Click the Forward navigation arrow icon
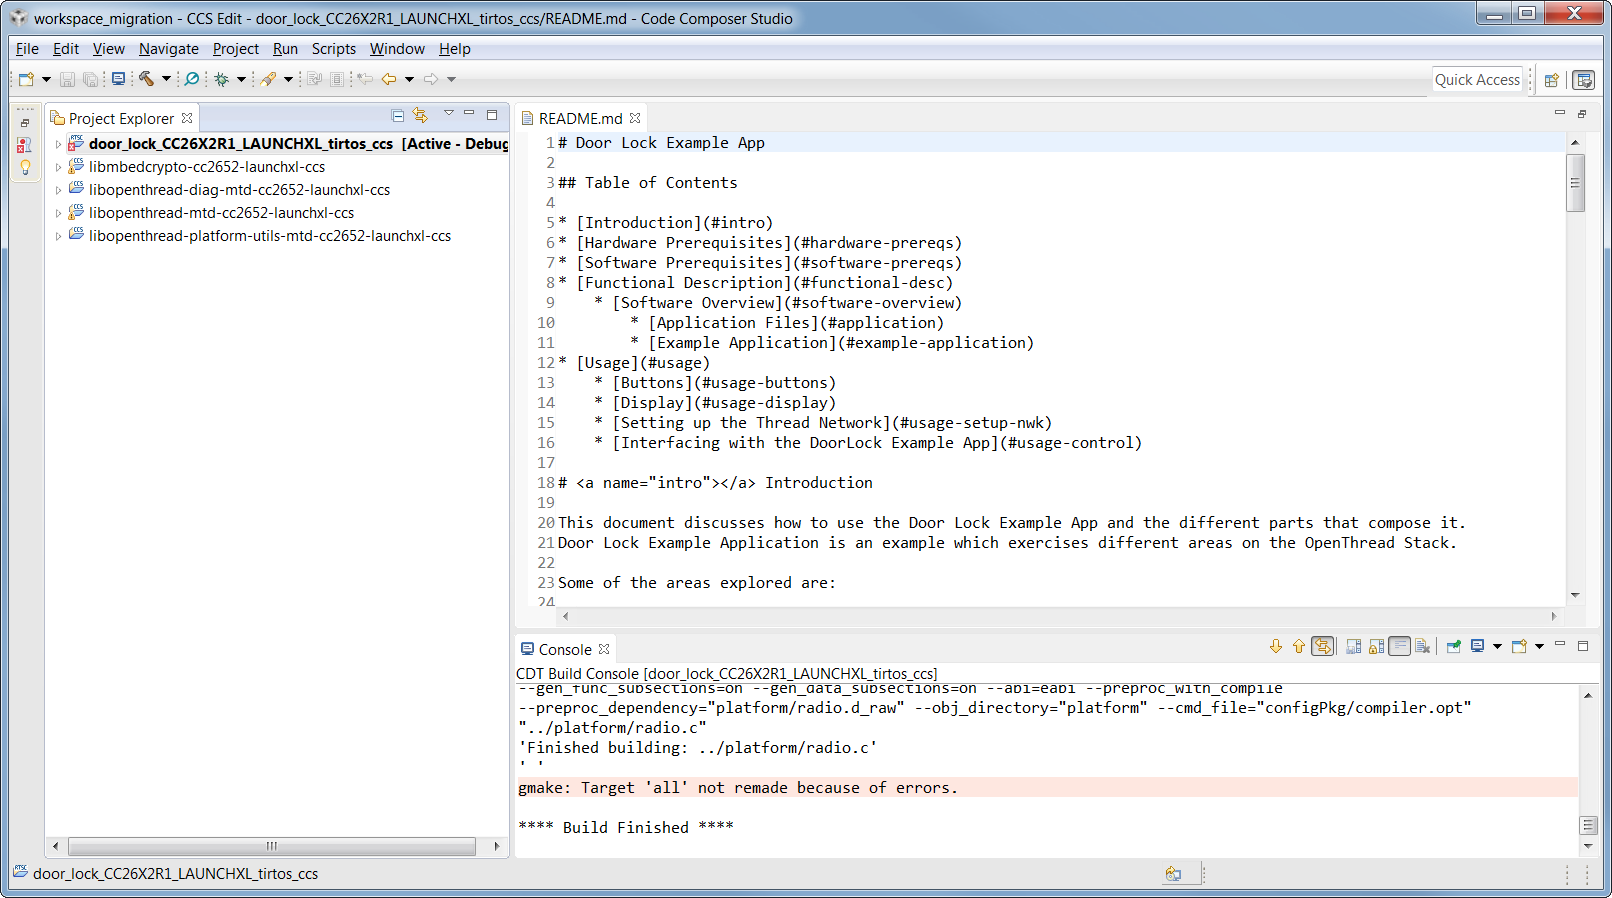Viewport: 1612px width, 898px height. point(431,79)
